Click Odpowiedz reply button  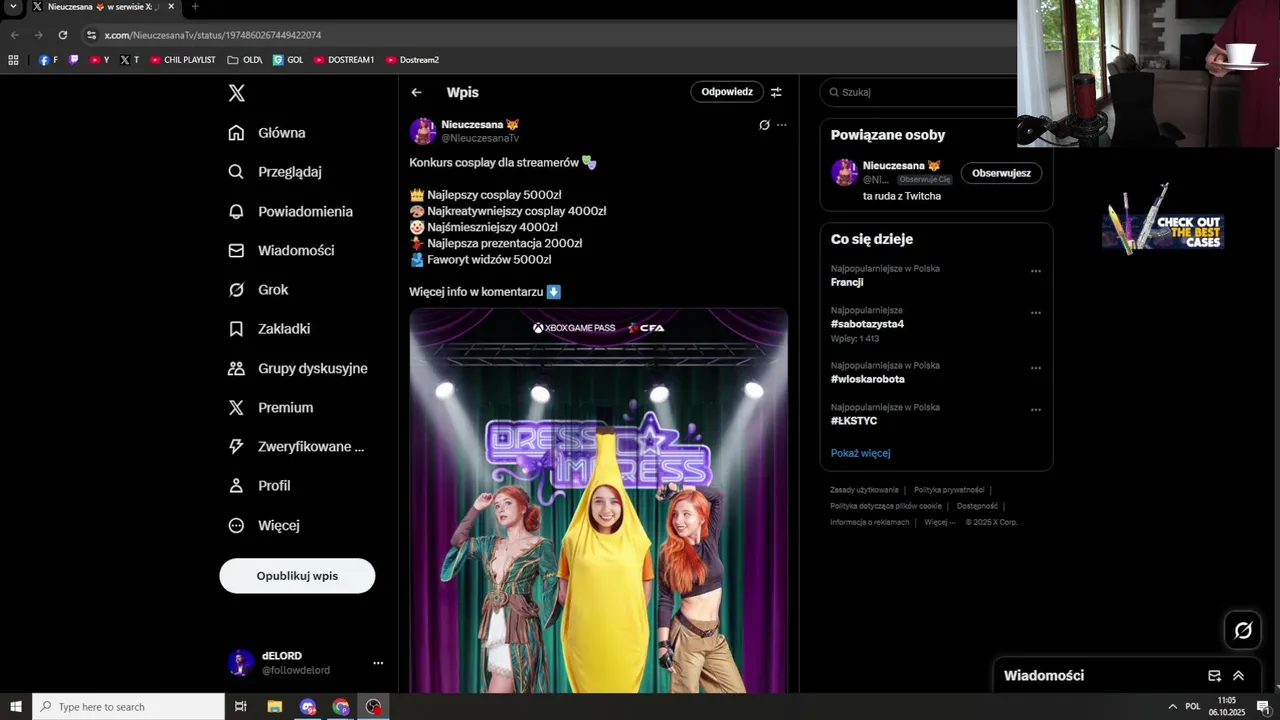click(x=727, y=92)
